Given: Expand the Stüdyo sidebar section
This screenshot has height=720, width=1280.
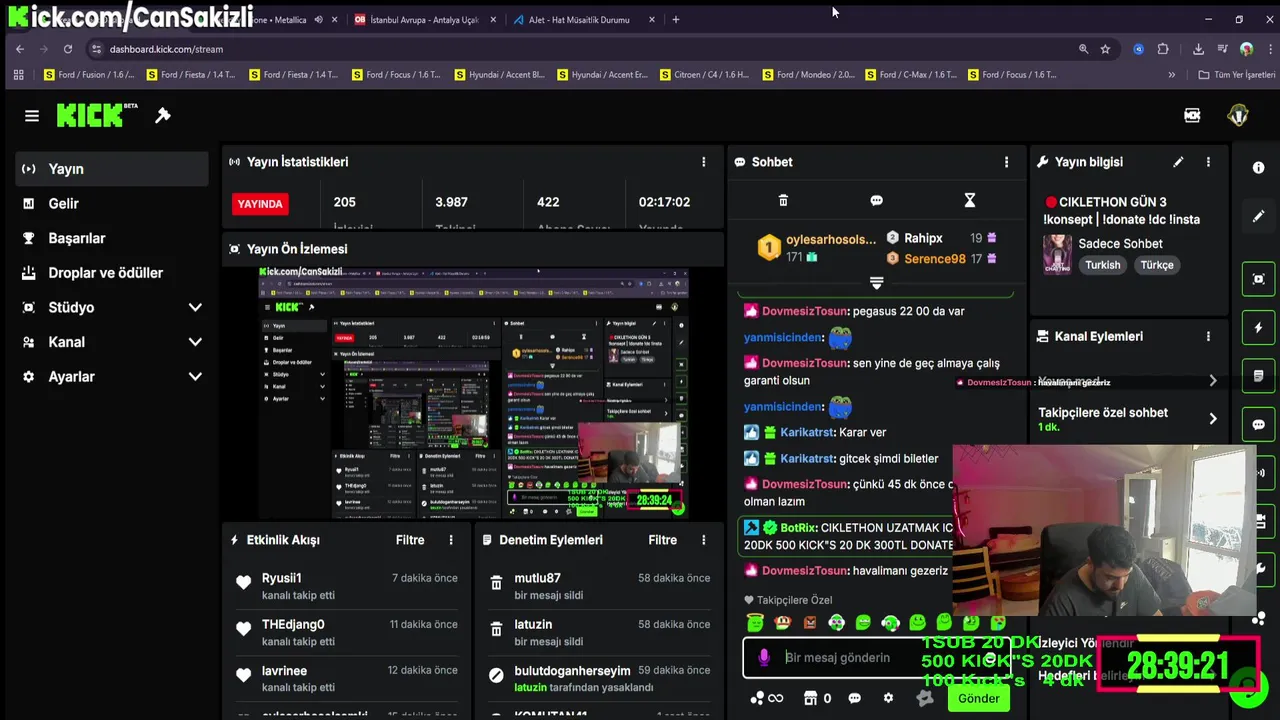Looking at the screenshot, I should (x=195, y=307).
